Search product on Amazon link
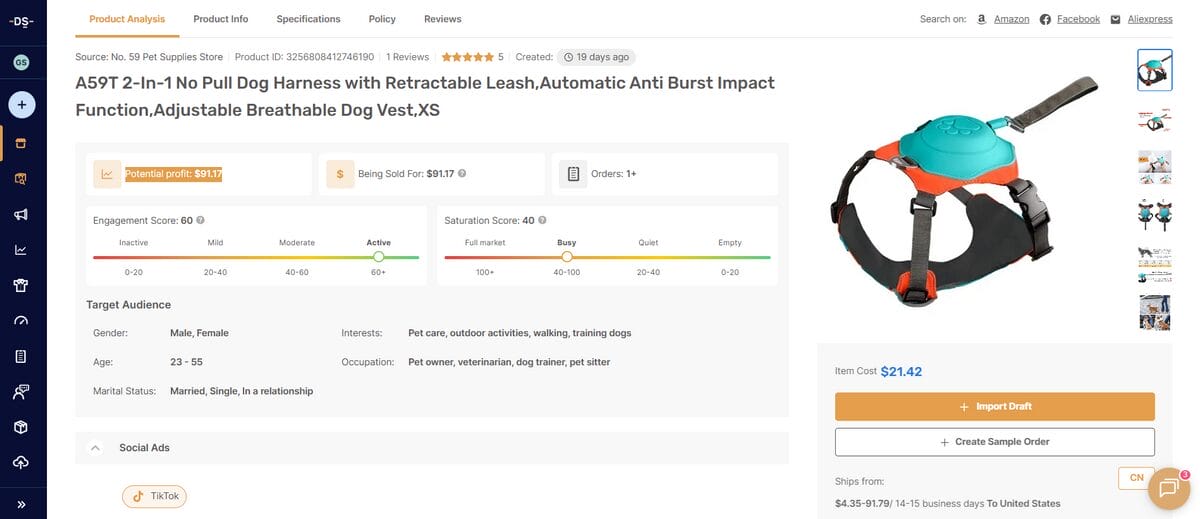Image resolution: width=1200 pixels, height=519 pixels. click(1010, 19)
